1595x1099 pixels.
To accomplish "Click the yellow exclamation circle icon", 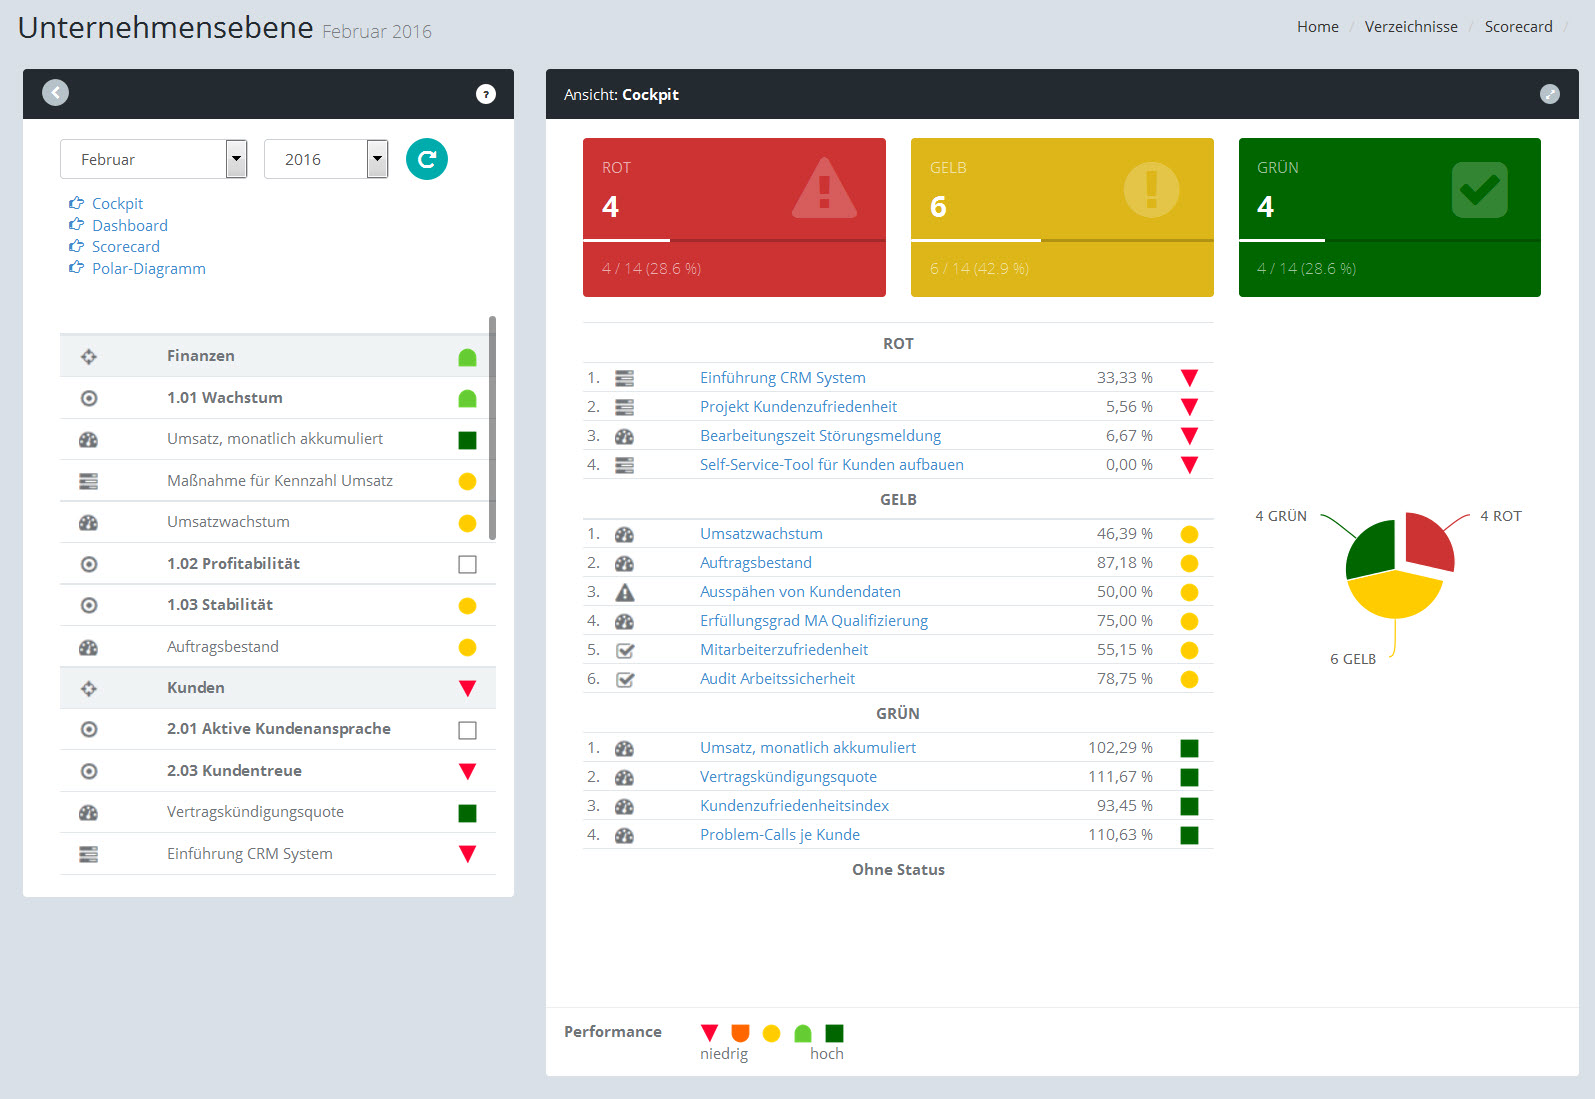I will (x=1151, y=189).
